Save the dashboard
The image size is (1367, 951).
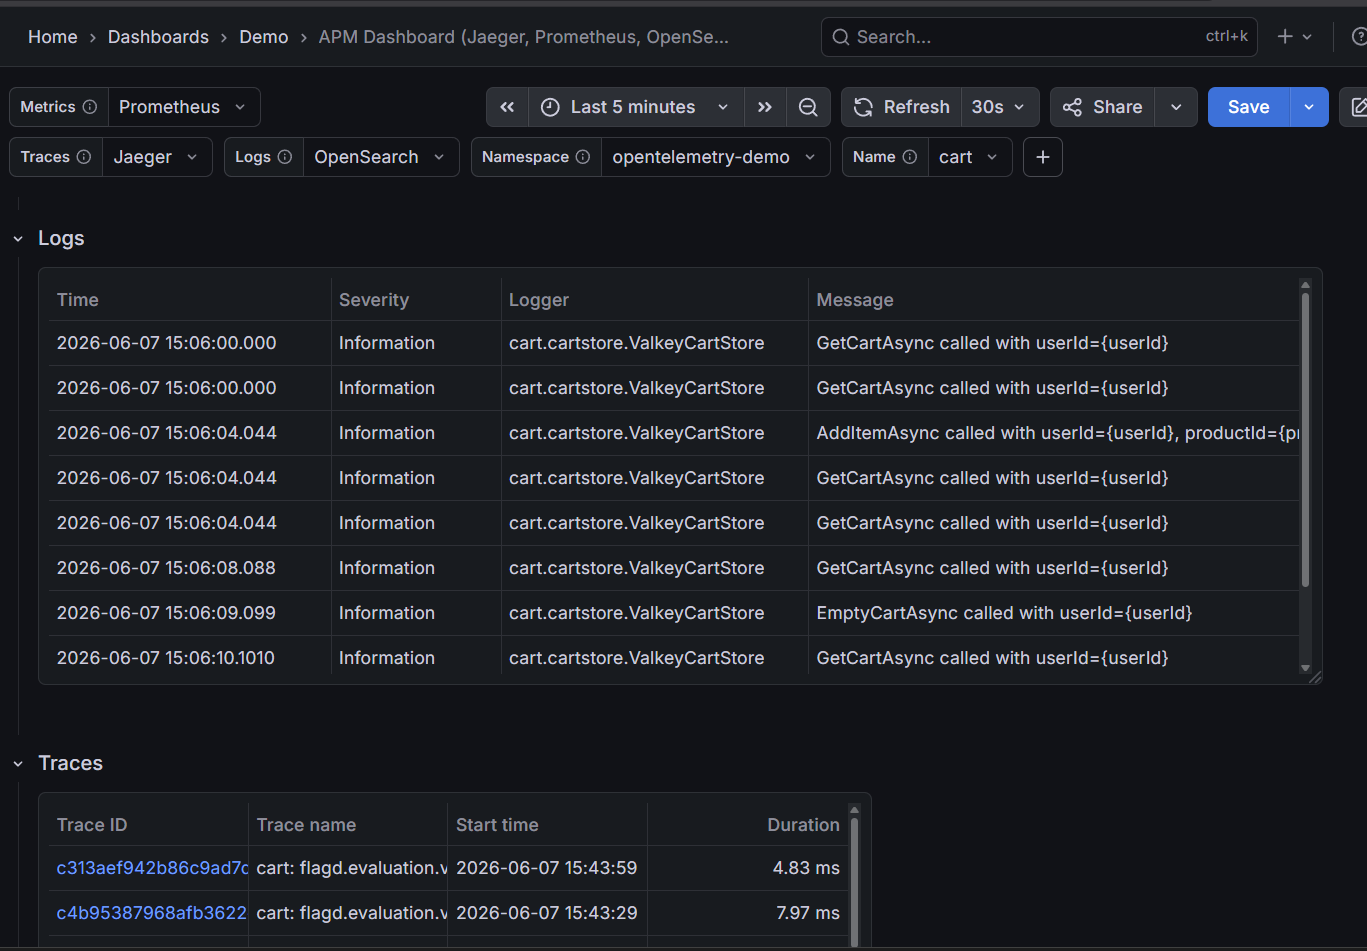coord(1249,107)
